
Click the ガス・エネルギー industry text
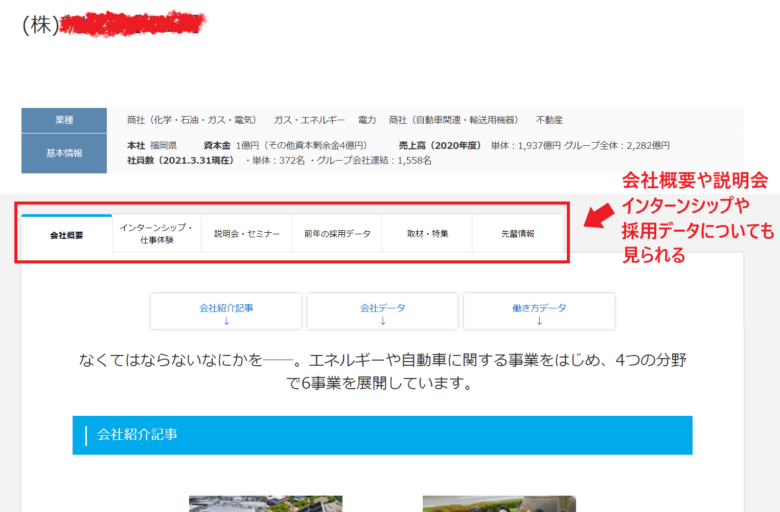(x=309, y=120)
